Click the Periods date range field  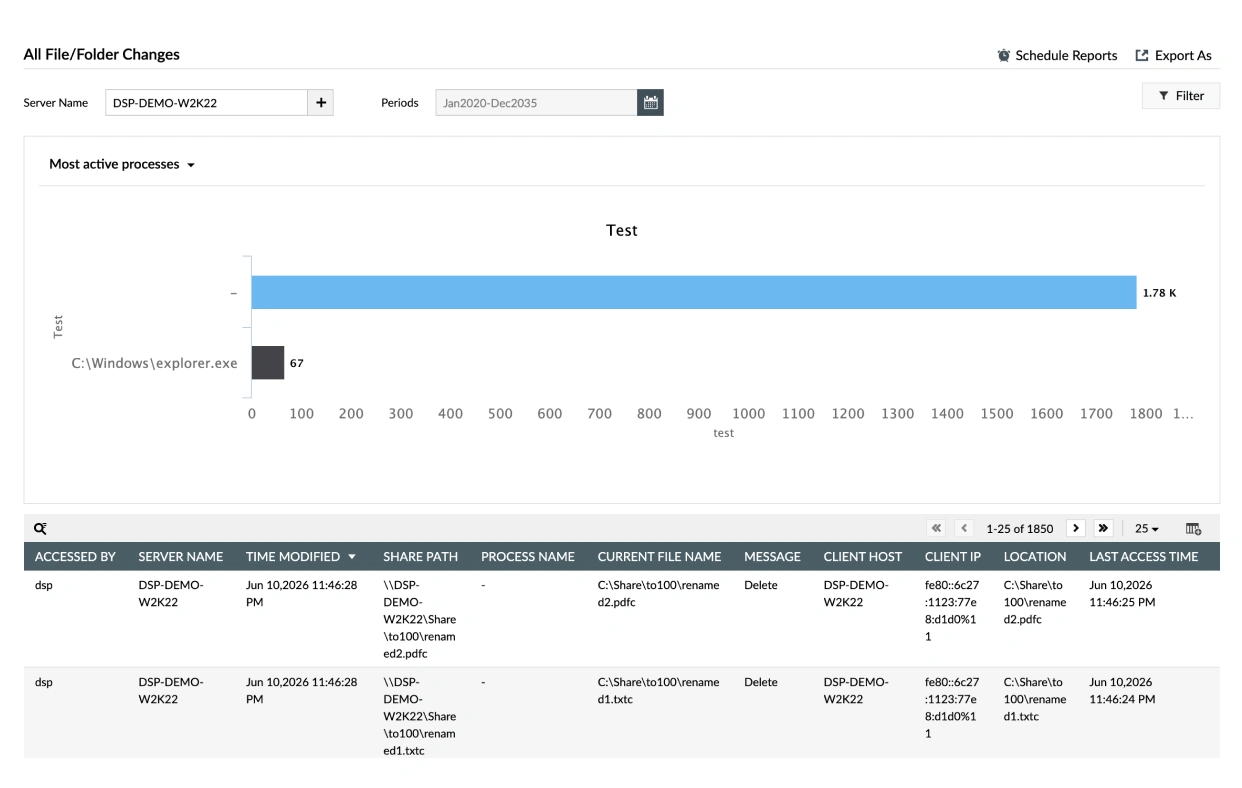tap(536, 102)
